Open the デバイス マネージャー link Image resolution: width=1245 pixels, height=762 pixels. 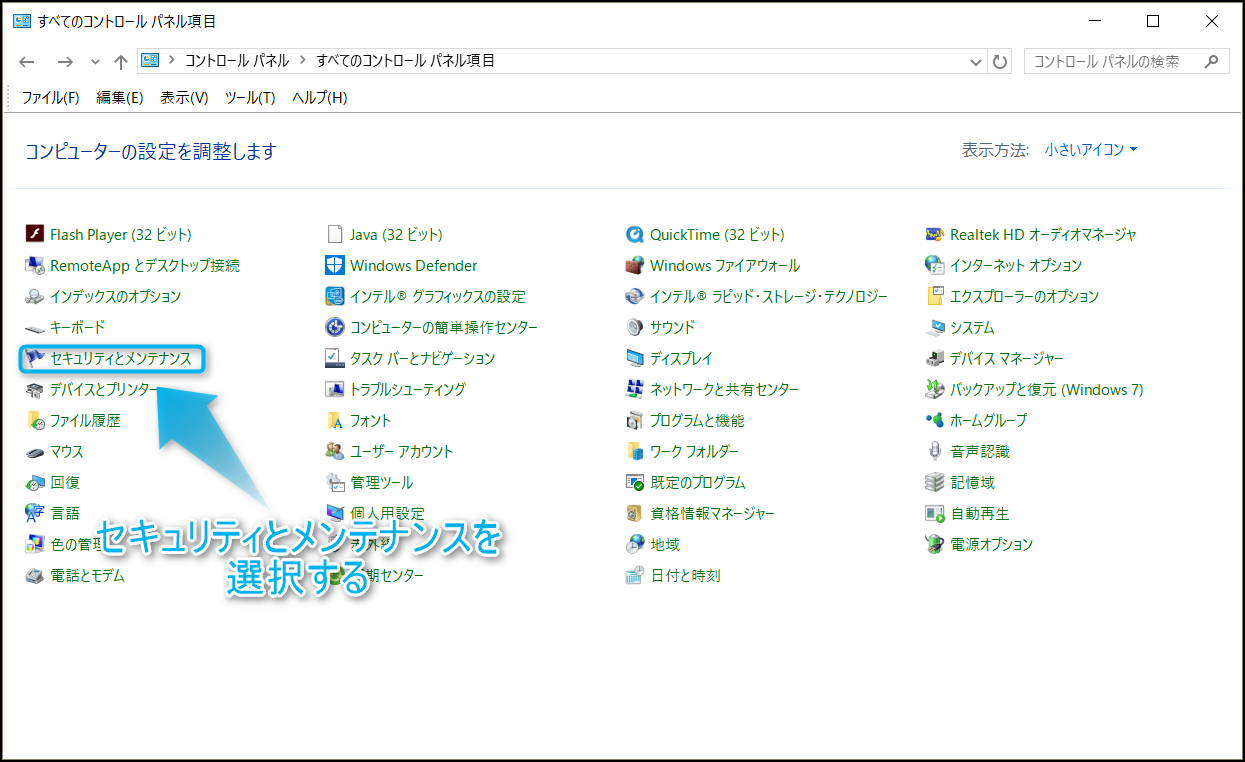tap(1006, 359)
